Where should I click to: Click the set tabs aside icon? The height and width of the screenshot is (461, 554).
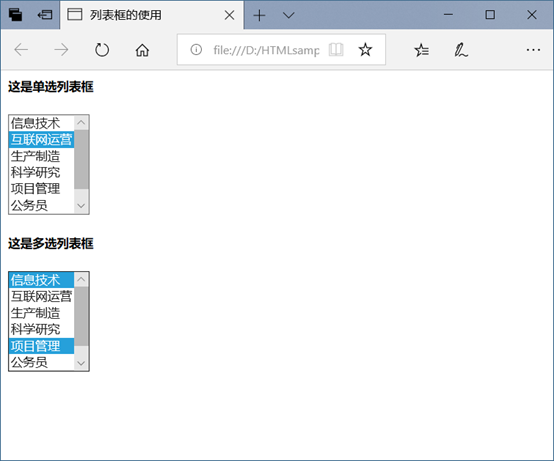pos(45,15)
